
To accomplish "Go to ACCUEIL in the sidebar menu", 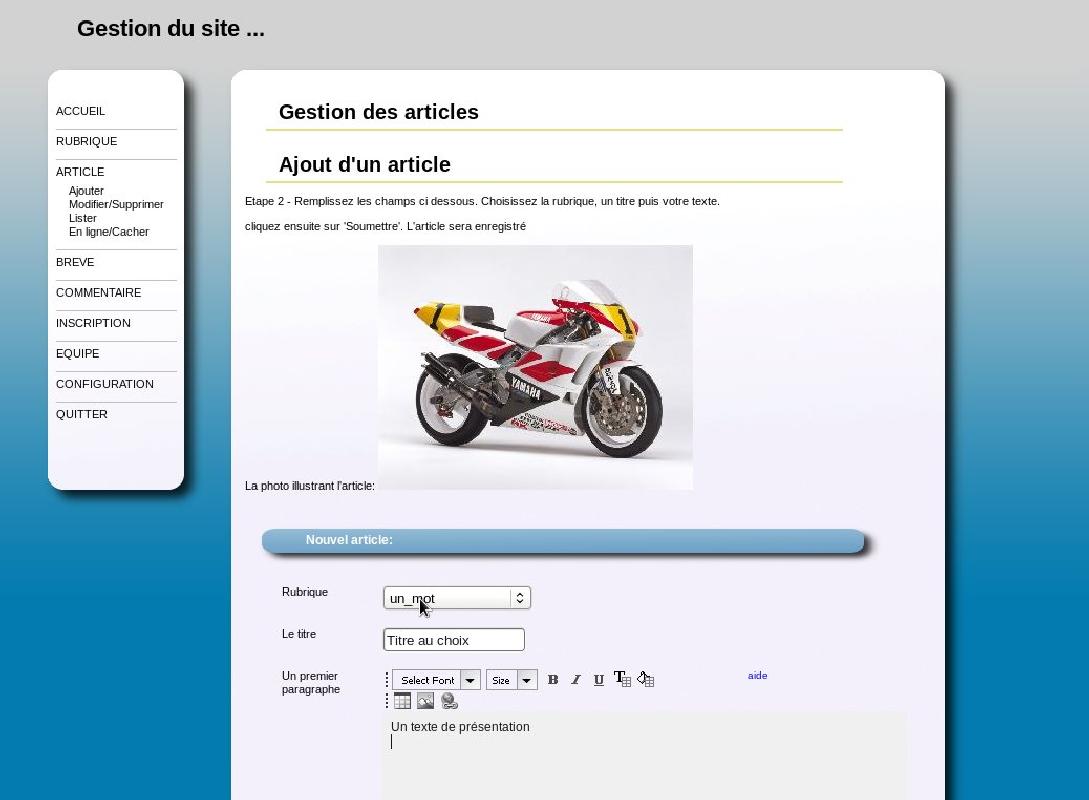I will pos(81,111).
